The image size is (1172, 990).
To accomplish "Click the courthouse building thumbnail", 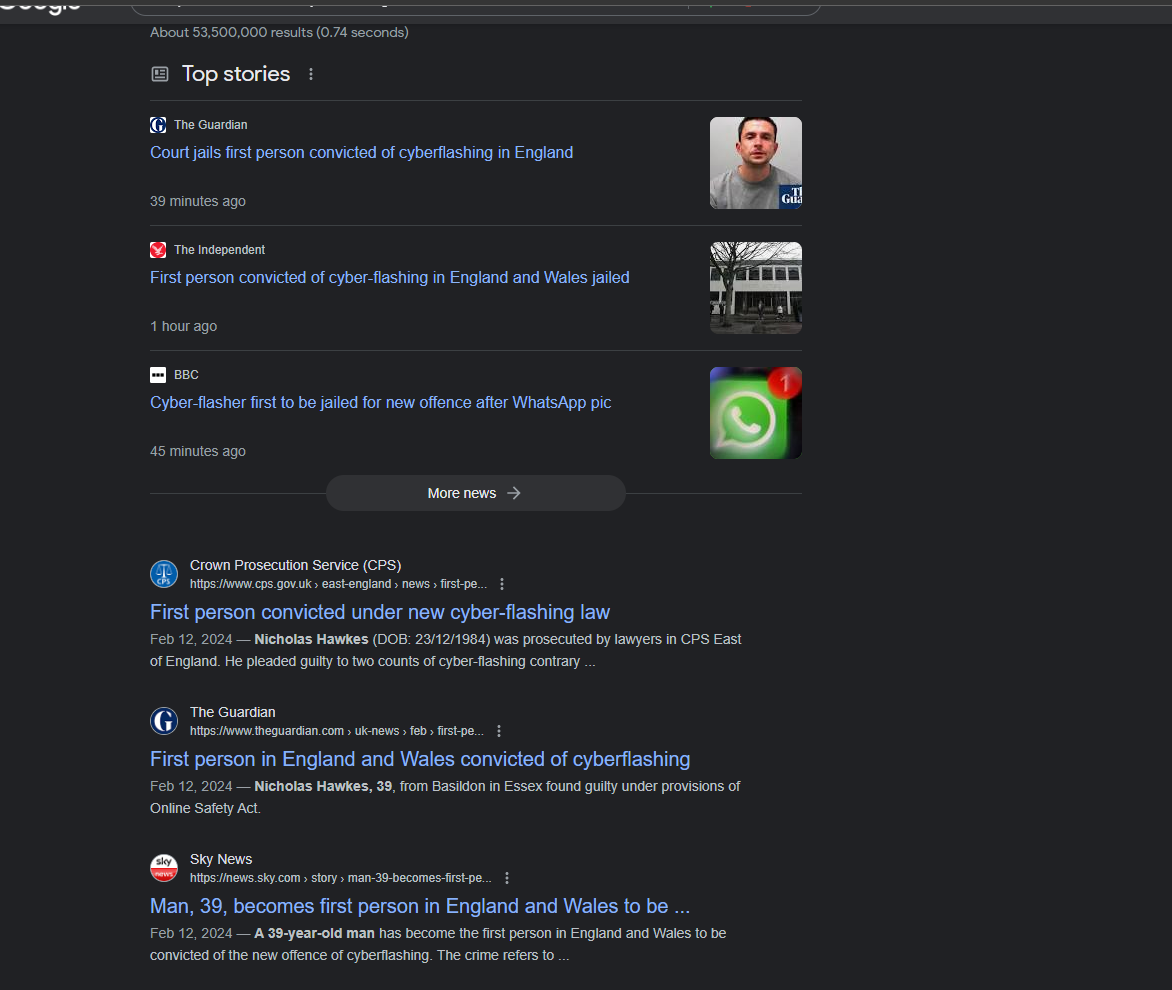I will 755,288.
